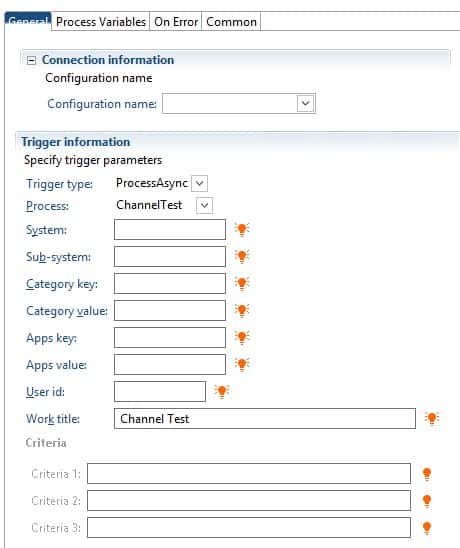
Task: Click the lightbulb icon beside Criteria 3
Action: coord(427,528)
